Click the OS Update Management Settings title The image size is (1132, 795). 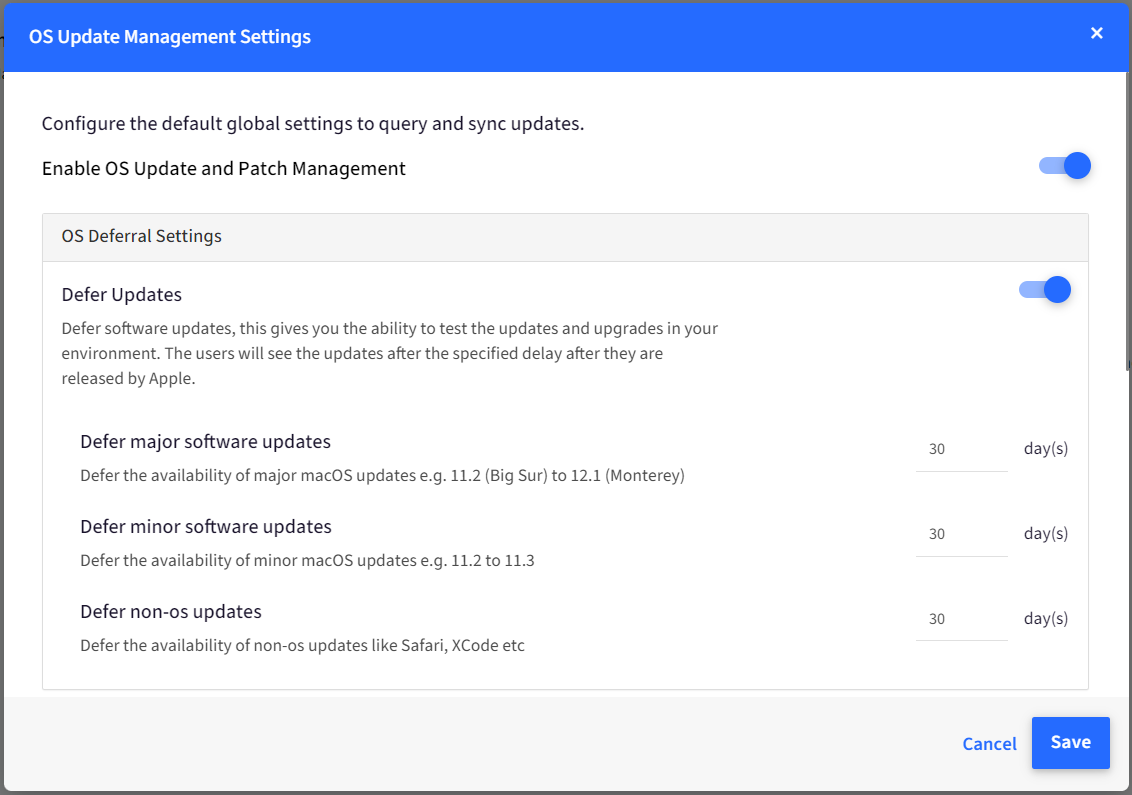coord(170,37)
